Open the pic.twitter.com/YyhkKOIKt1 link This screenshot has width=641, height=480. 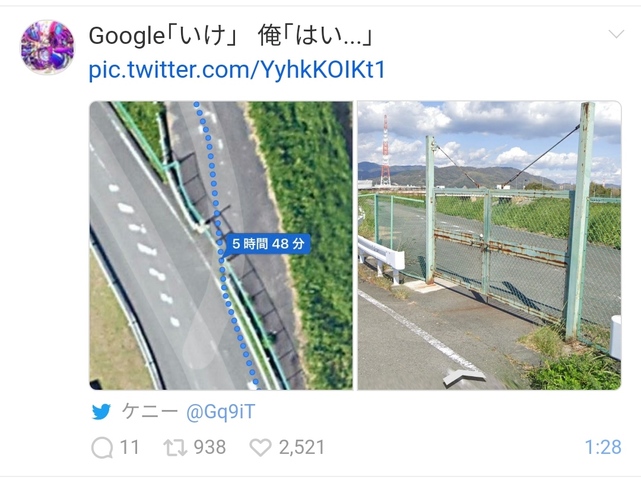(237, 70)
